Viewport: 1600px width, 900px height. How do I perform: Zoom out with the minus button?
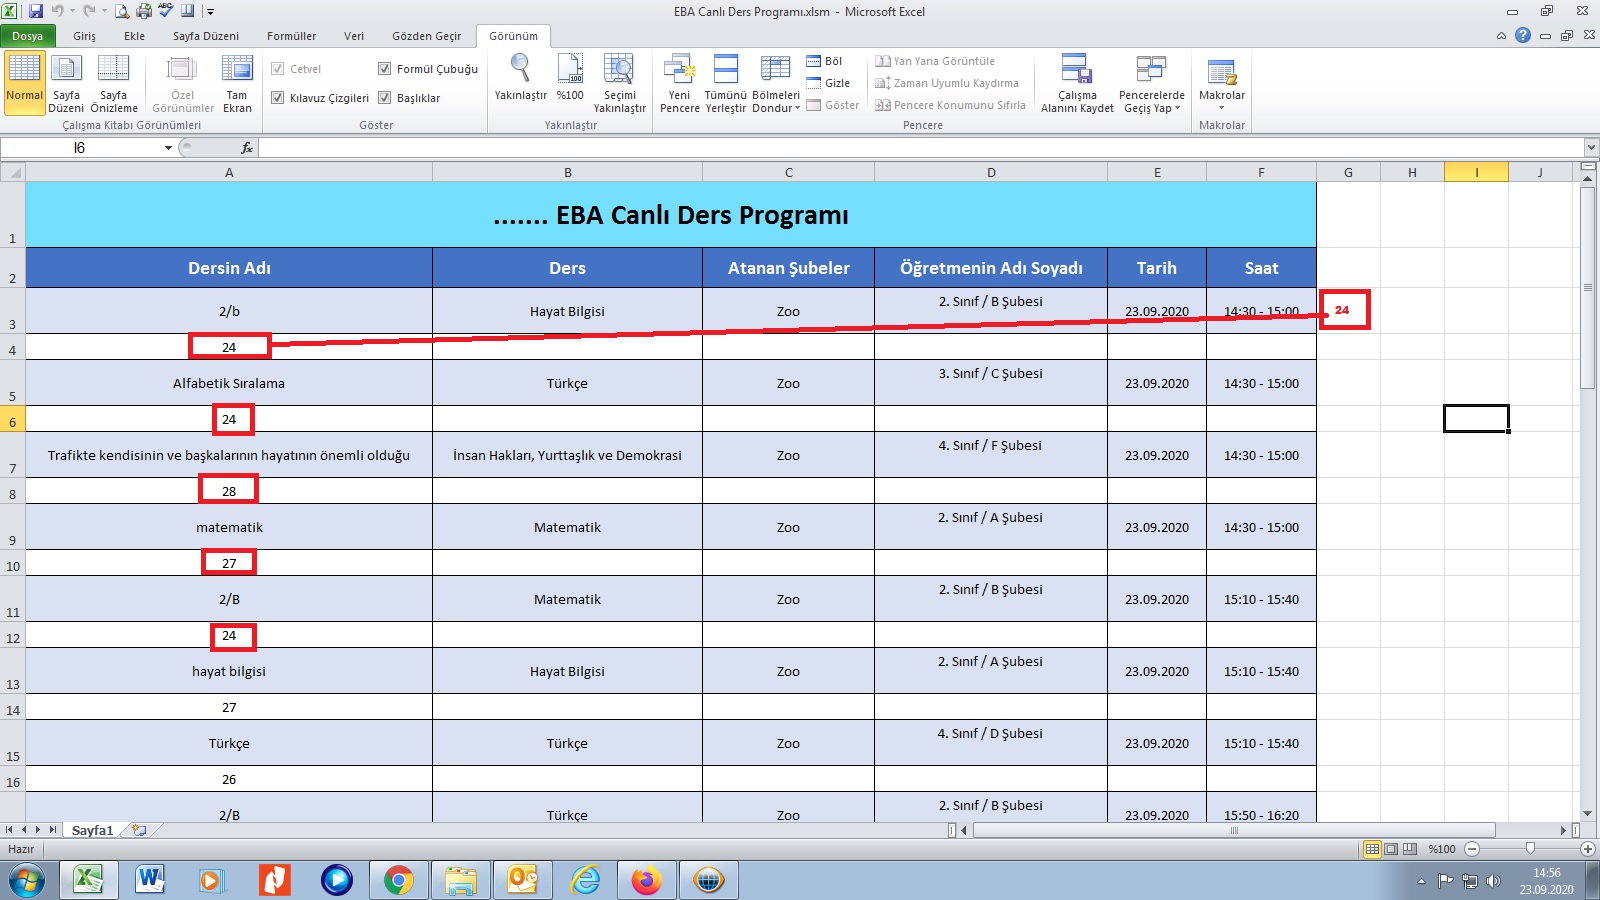tap(1472, 849)
